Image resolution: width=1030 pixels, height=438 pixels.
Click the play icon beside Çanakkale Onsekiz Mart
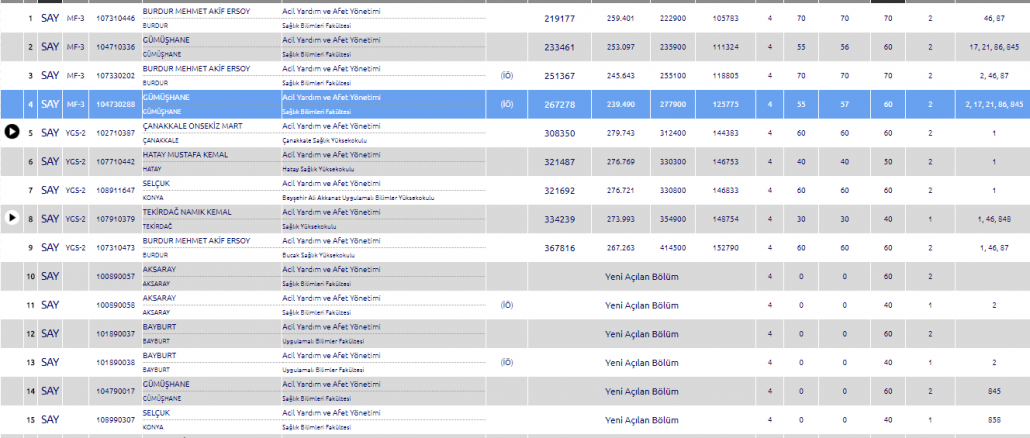pos(13,132)
